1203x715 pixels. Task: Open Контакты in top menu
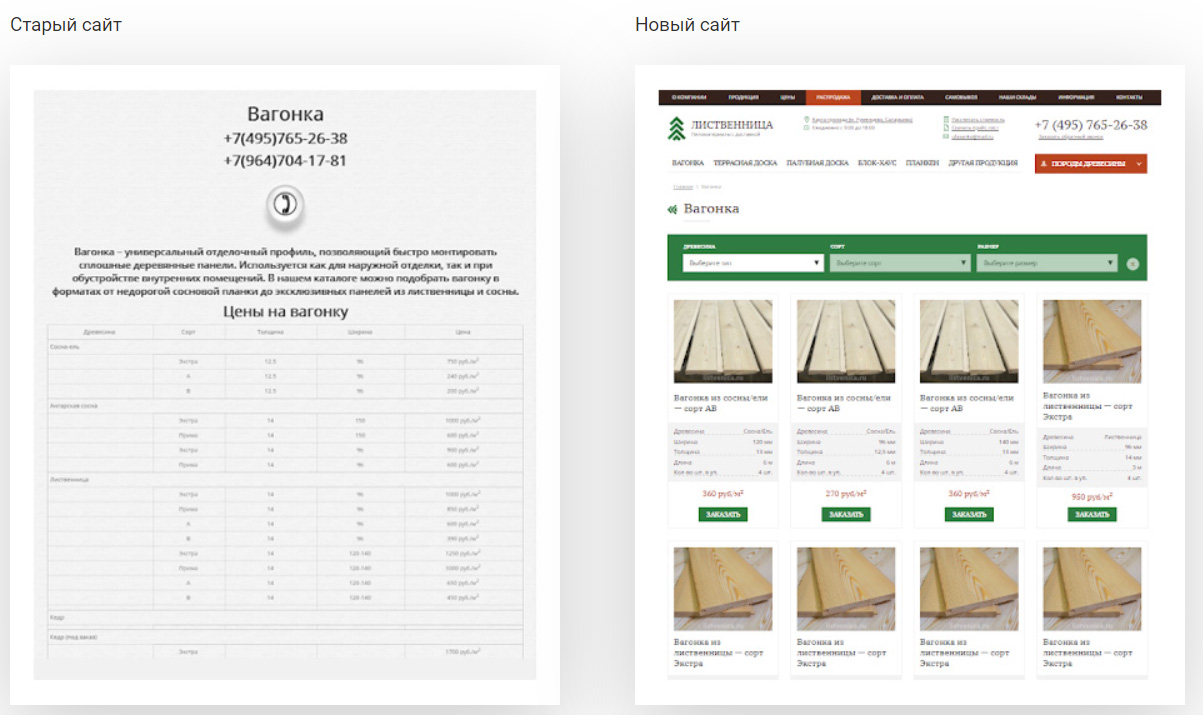1129,97
